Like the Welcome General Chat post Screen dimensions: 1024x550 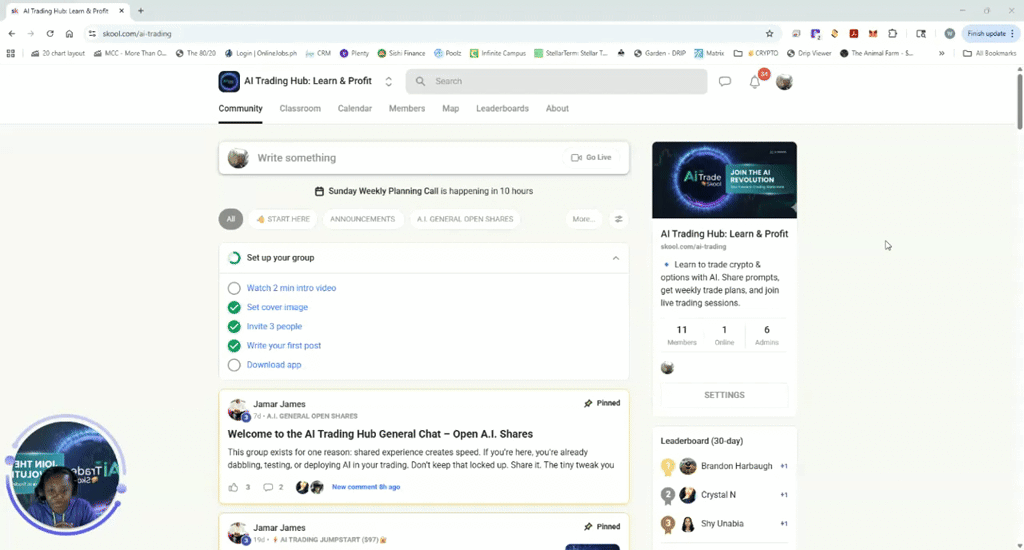pos(233,487)
